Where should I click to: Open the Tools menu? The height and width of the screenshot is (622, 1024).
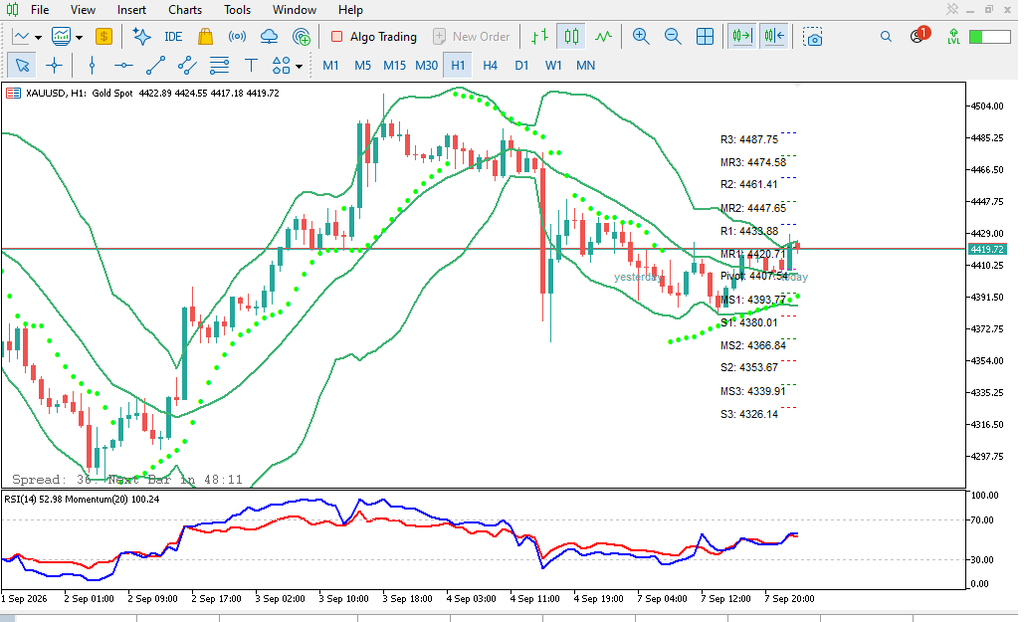(237, 10)
